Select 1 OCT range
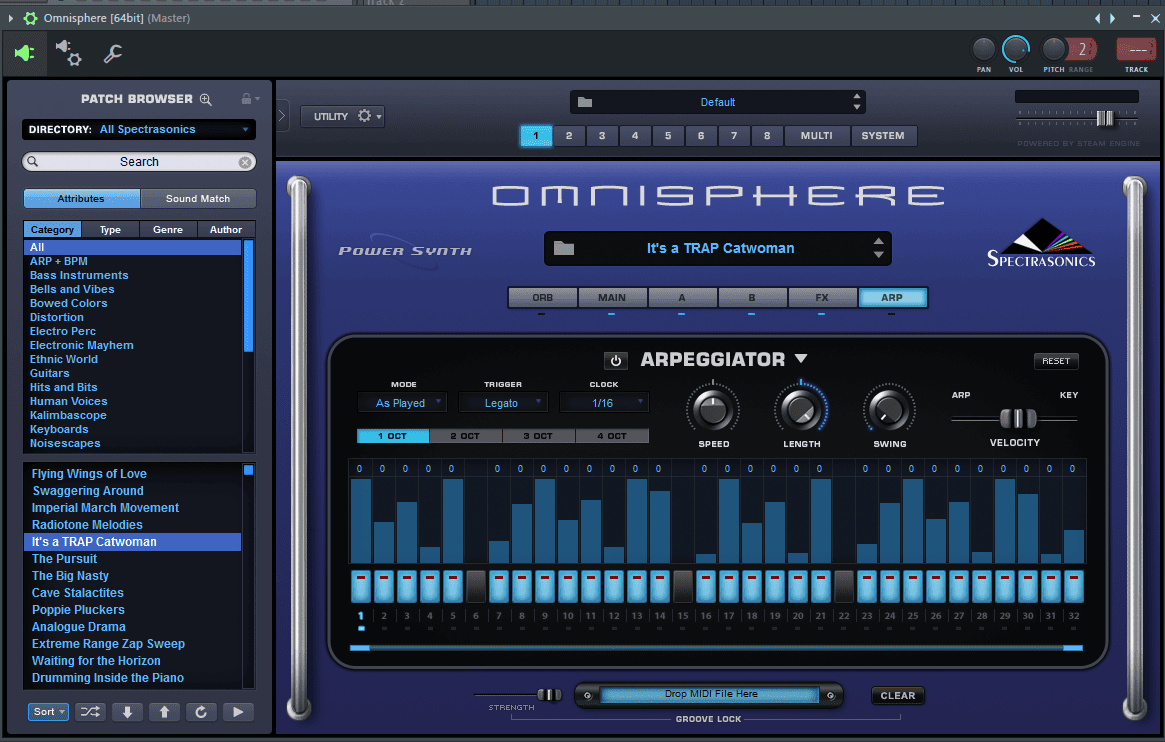The width and height of the screenshot is (1165, 742). (x=393, y=436)
